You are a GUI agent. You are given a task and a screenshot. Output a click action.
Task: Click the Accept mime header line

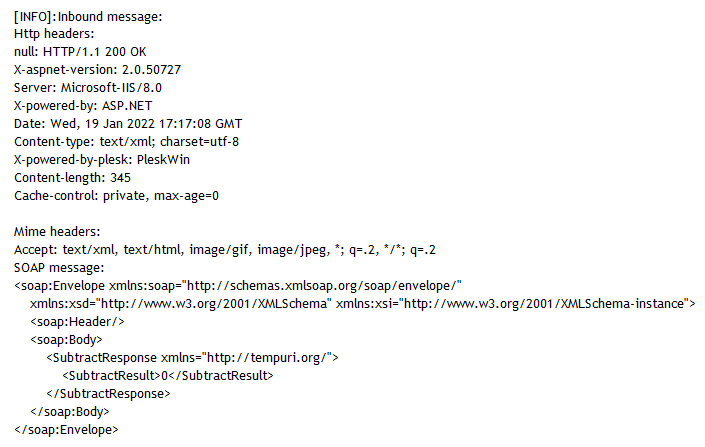(x=224, y=250)
